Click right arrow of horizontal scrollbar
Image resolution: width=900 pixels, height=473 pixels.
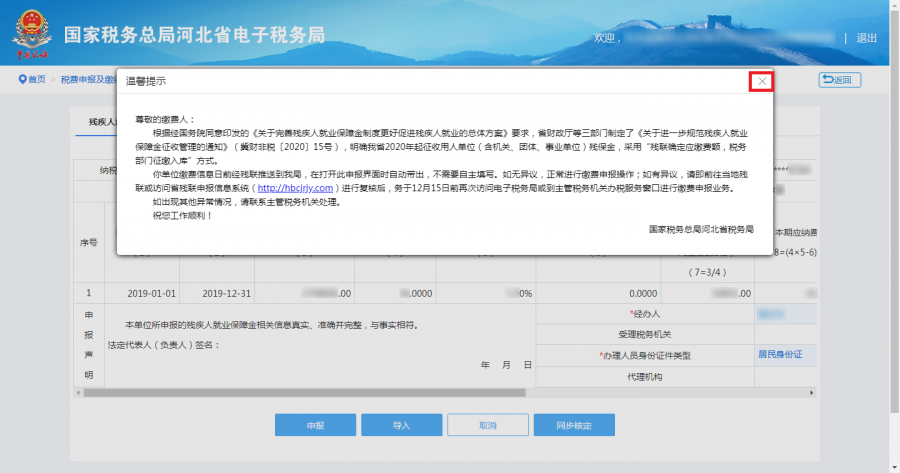click(x=811, y=393)
